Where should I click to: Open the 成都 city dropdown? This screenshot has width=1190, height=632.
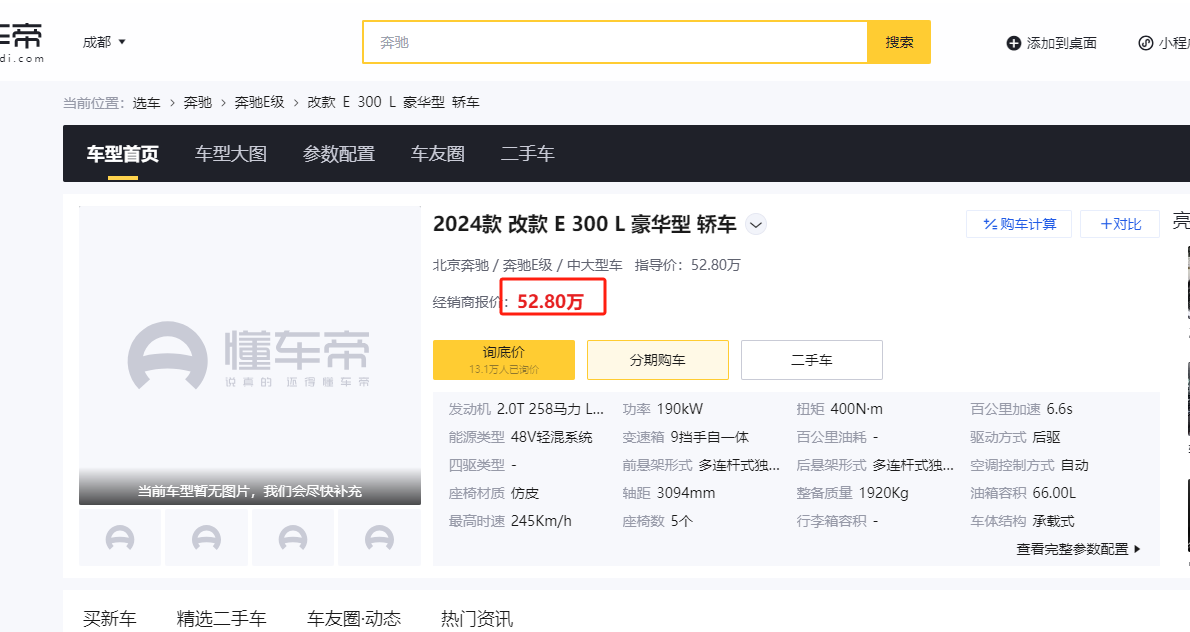(x=104, y=42)
